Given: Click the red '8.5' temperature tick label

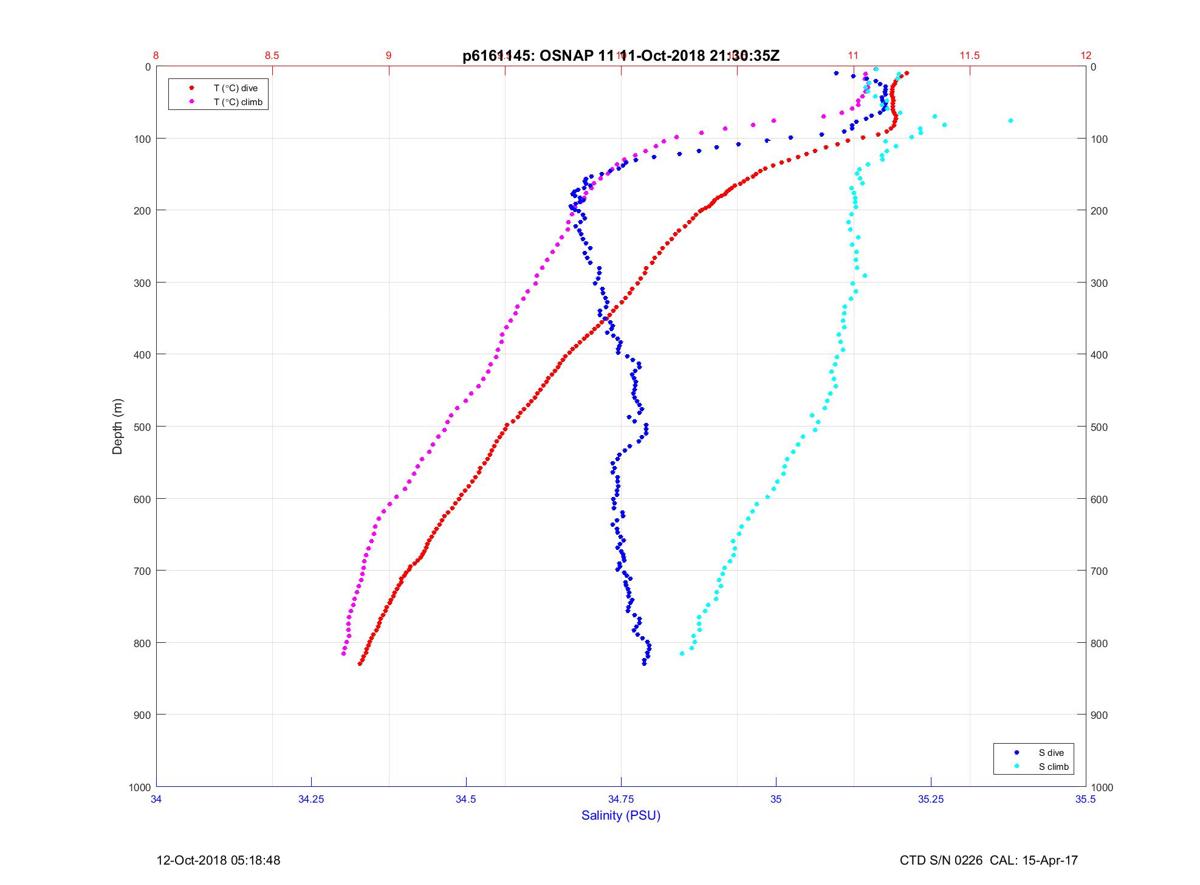Looking at the screenshot, I should tap(272, 55).
